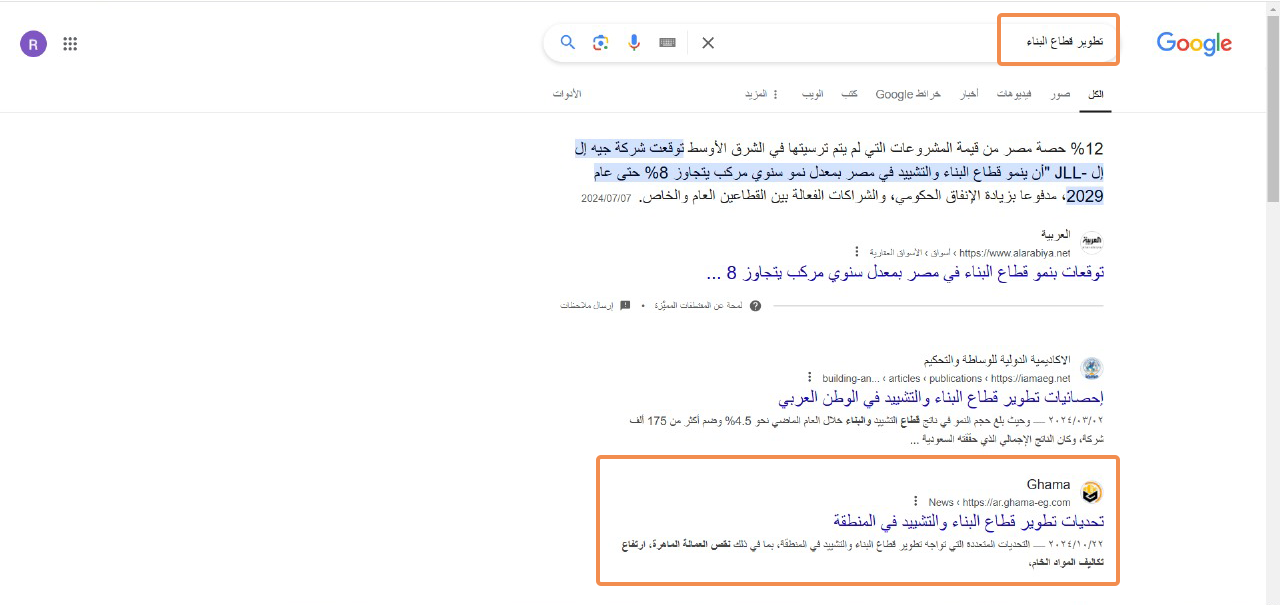This screenshot has width=1280, height=605.
Task: Open لمحة عن المقتطفات المميزة link
Action: 698,305
